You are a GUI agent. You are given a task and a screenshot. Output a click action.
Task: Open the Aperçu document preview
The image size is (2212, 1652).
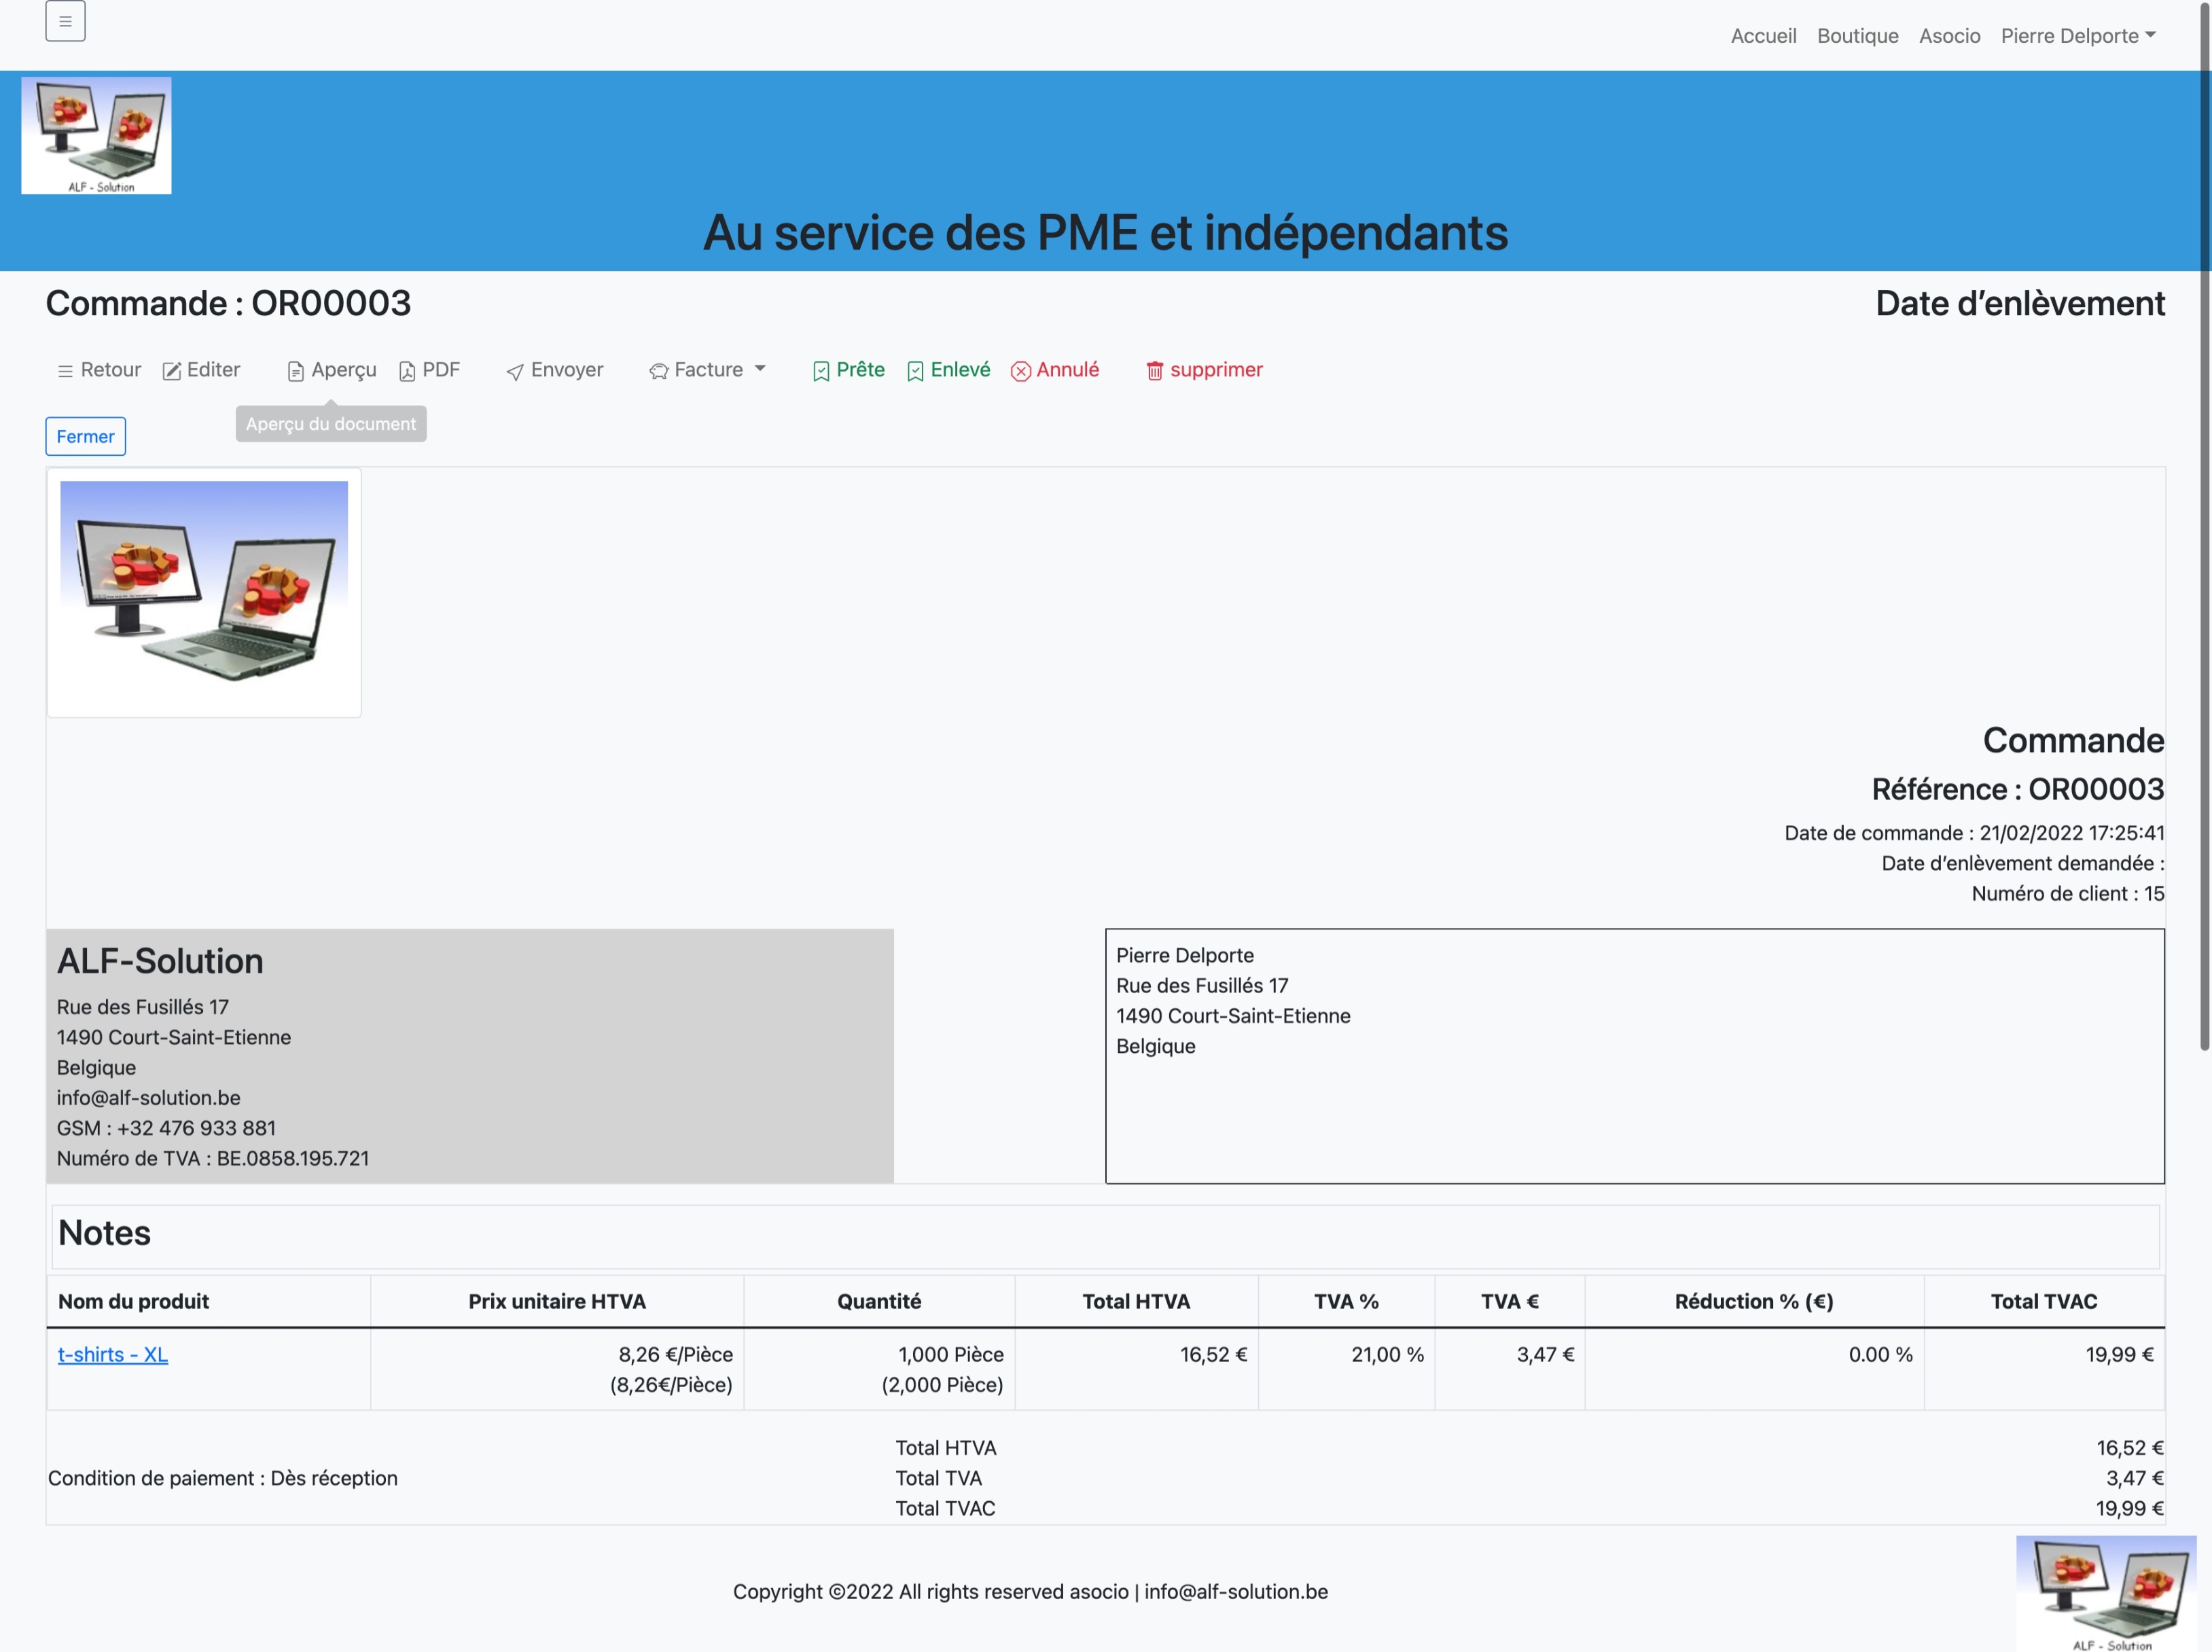[x=332, y=370]
